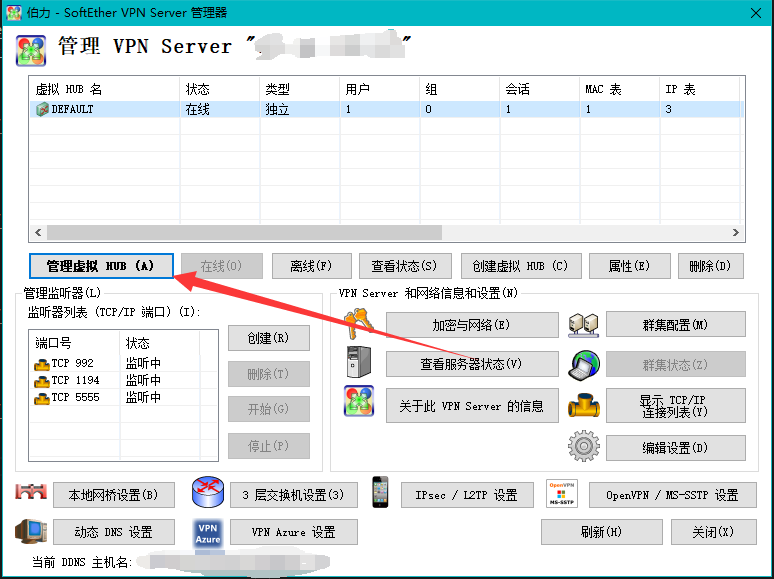
Task: Click the MAC 表 column header
Action: [619, 89]
